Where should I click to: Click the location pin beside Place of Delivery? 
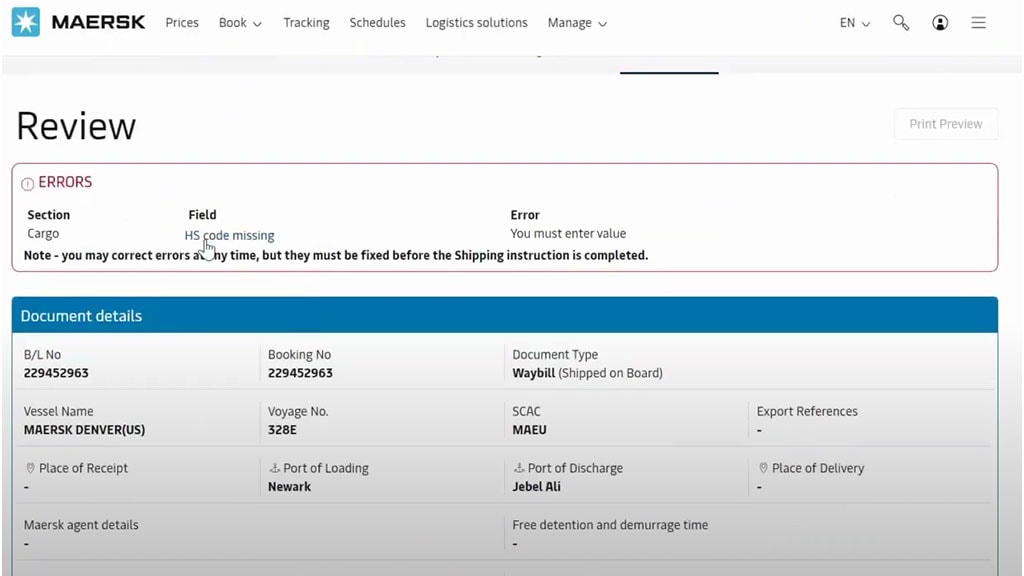(762, 467)
